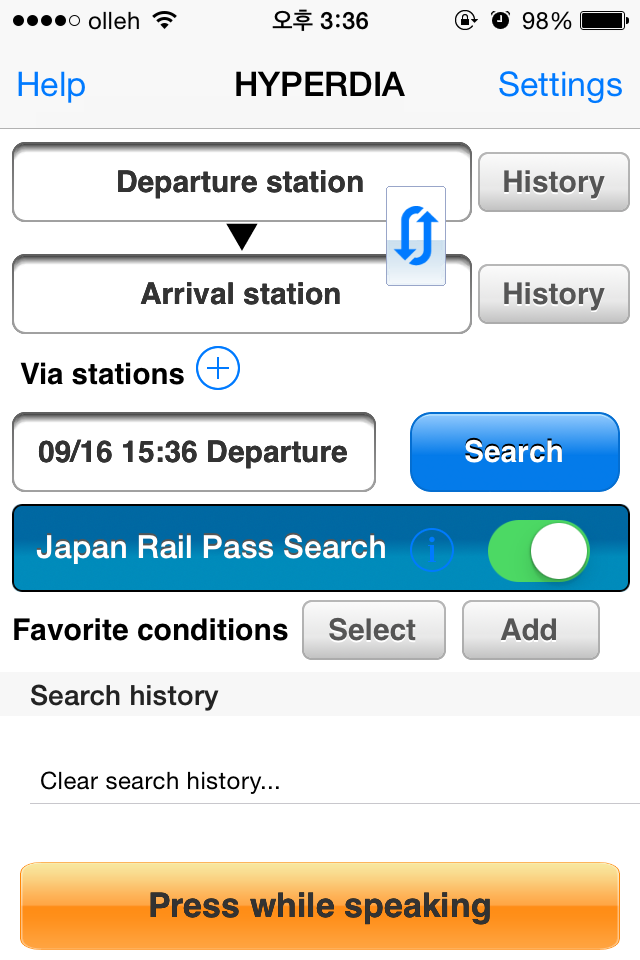Open History for arrival station
The image size is (640, 960).
click(x=553, y=294)
